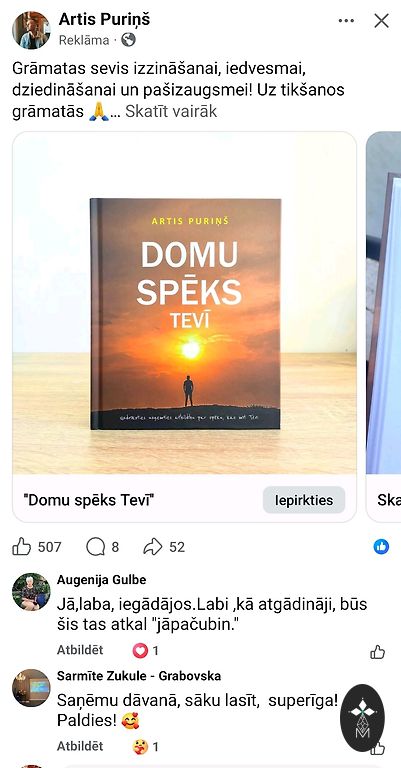The width and height of the screenshot is (401, 768).
Task: Open the three-dot post options menu
Action: [x=346, y=21]
